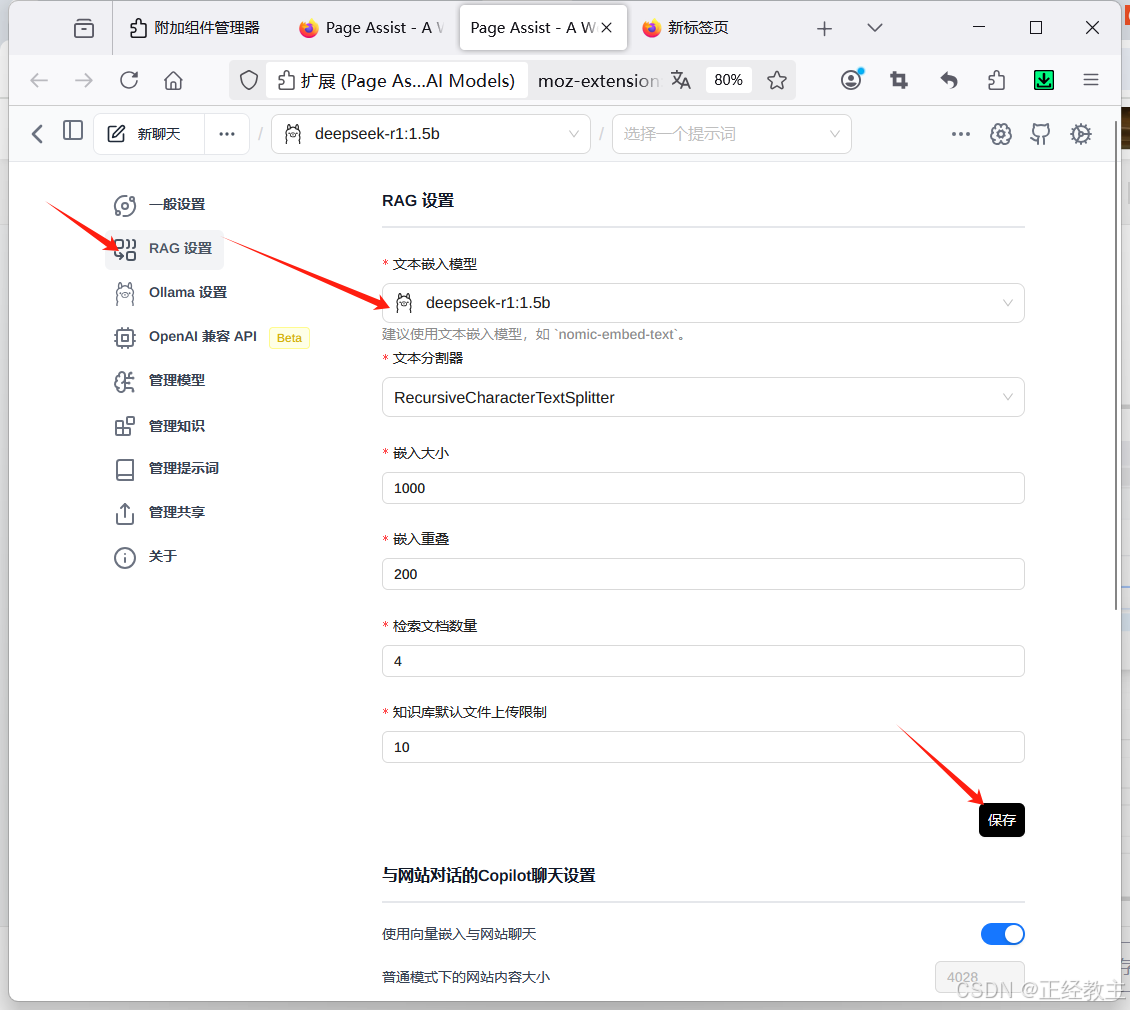Screen dimensions: 1130x1010
Task: Toggle 使用向量嵌入与网站聊天 switch
Action: click(1002, 934)
